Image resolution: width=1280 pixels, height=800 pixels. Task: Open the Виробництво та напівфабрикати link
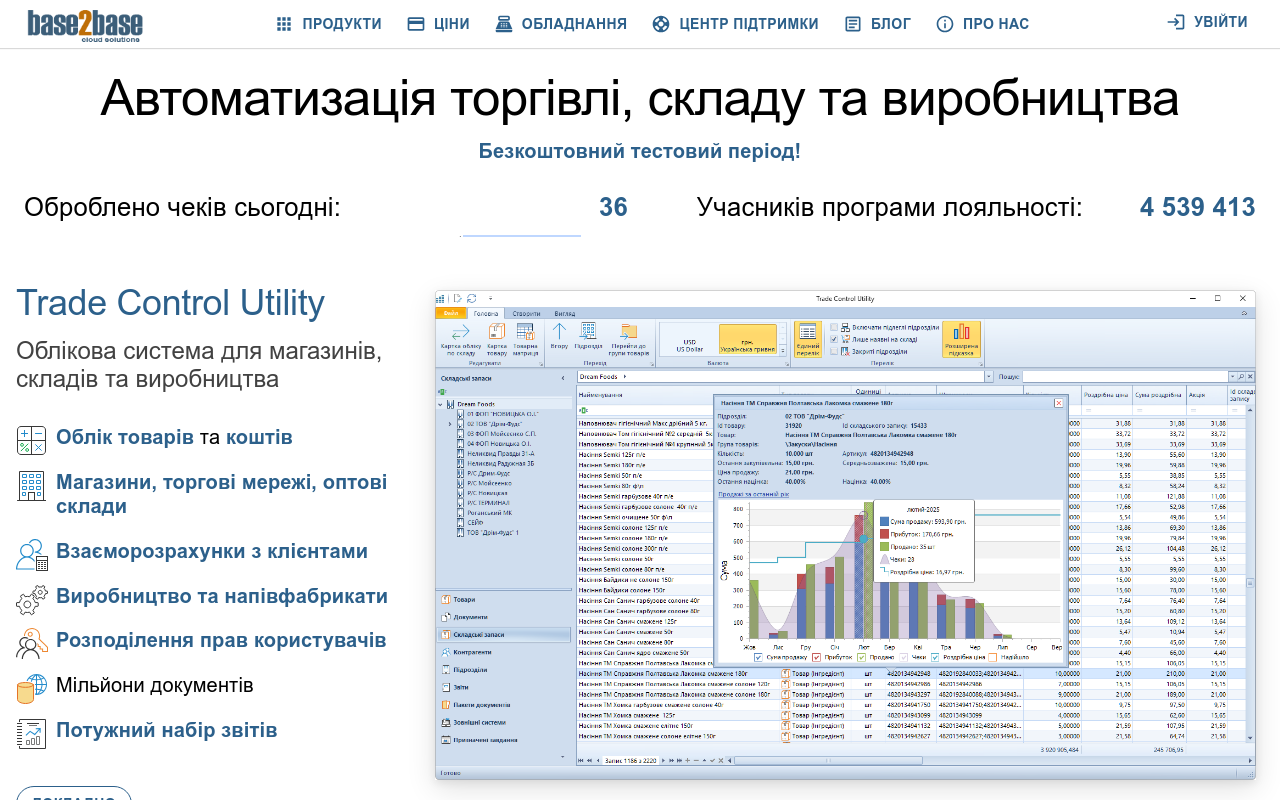click(222, 596)
